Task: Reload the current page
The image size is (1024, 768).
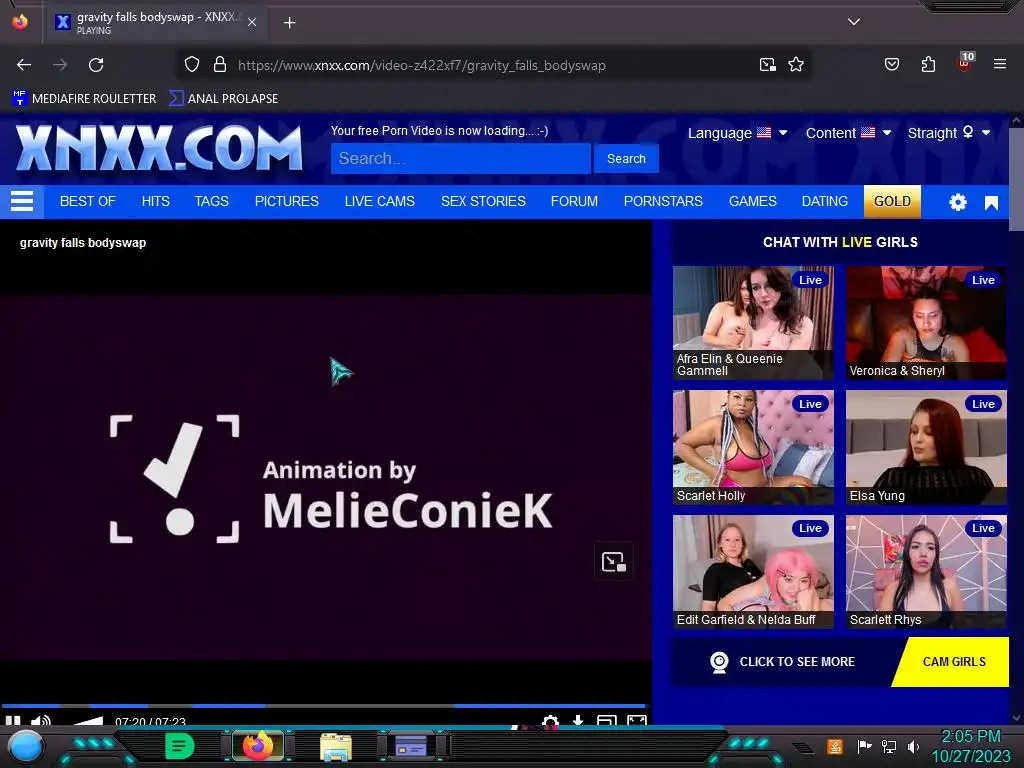Action: tap(96, 65)
